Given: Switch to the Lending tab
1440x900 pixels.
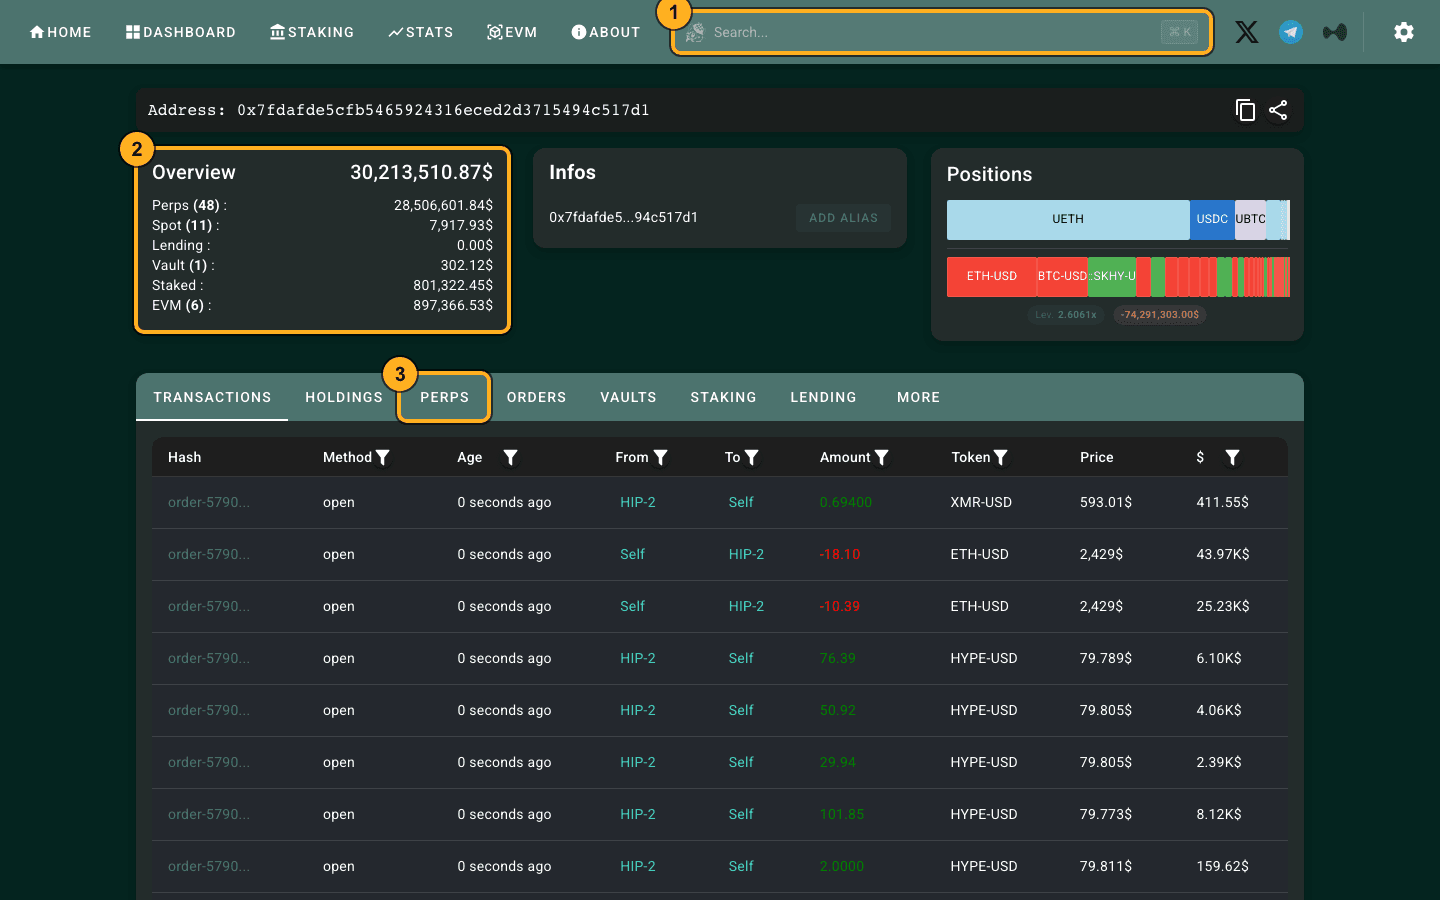Looking at the screenshot, I should 823,397.
